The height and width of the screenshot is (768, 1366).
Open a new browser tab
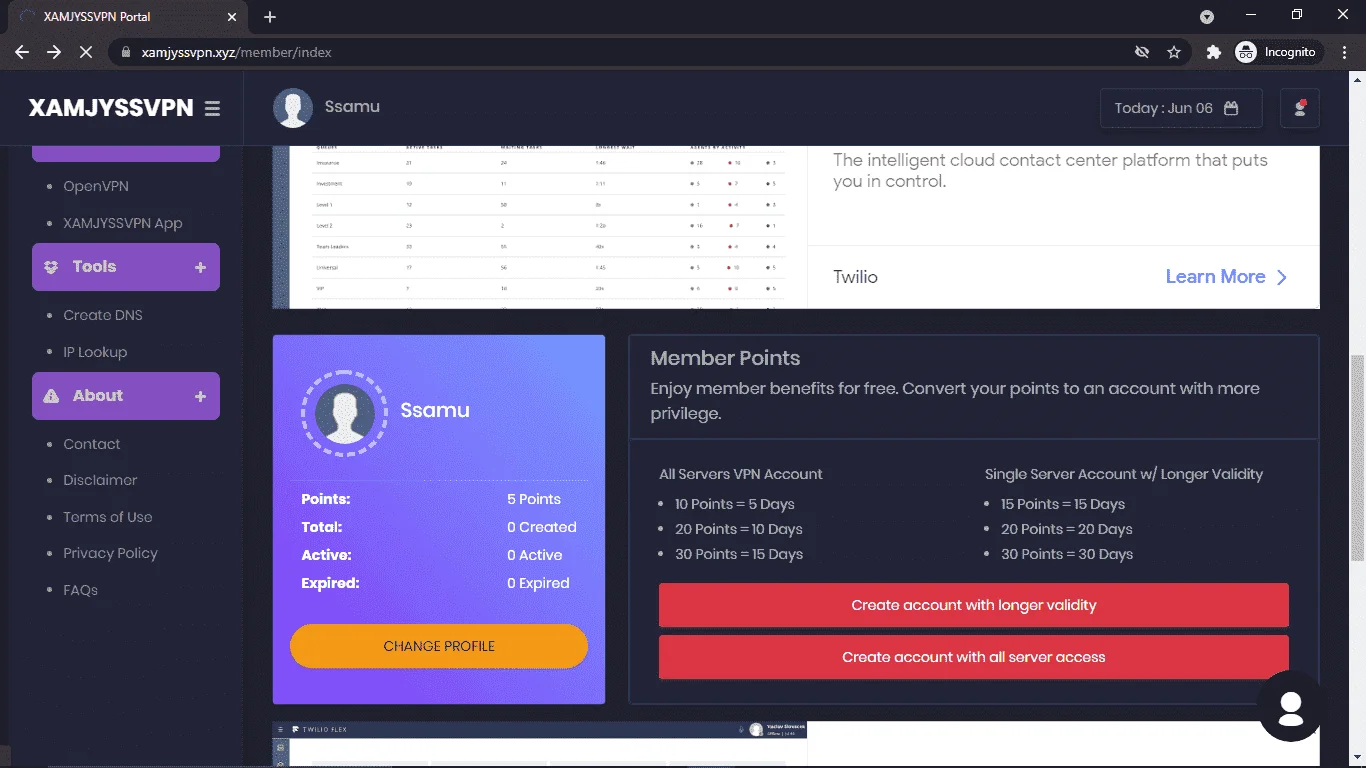click(270, 17)
